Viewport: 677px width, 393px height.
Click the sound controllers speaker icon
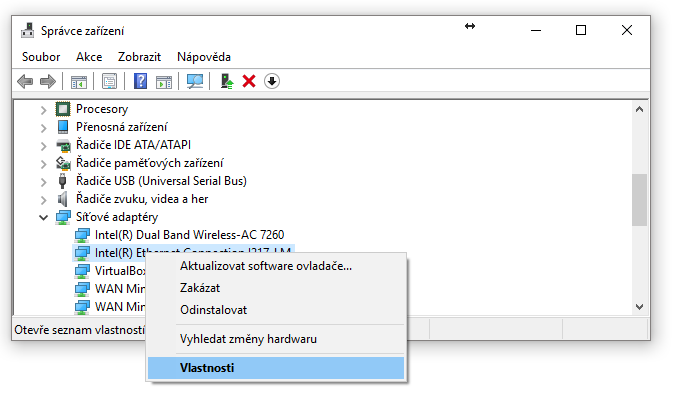(63, 199)
